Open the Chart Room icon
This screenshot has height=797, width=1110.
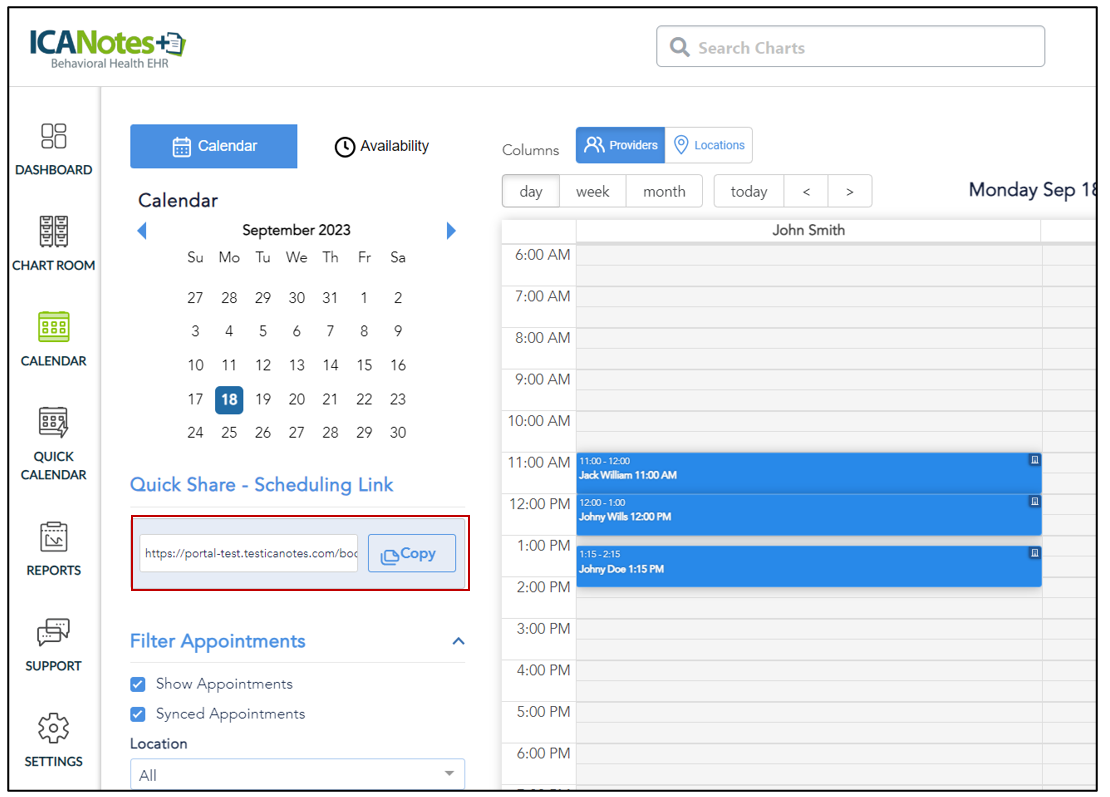[x=53, y=232]
